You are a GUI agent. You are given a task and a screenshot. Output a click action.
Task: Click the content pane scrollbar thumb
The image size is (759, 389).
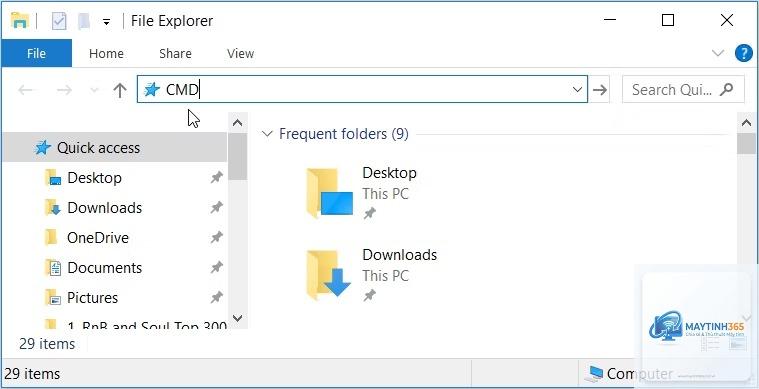coord(746,144)
